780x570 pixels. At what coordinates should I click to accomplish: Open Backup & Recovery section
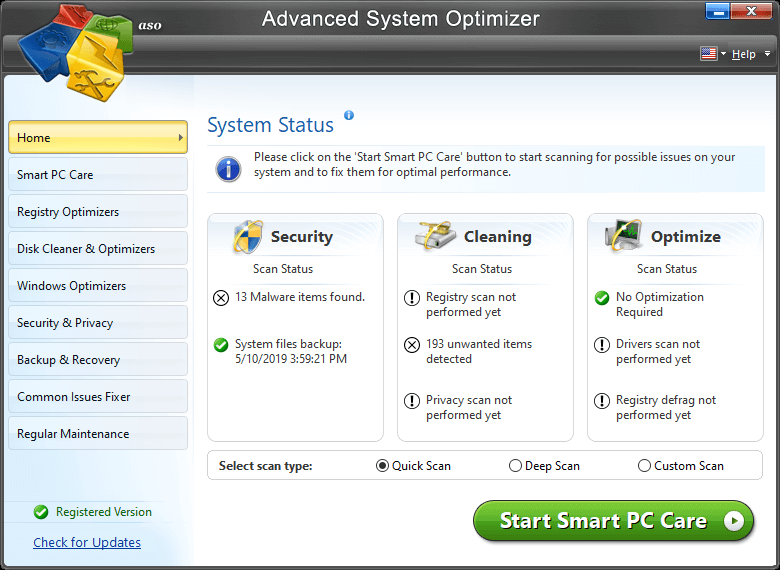point(98,359)
